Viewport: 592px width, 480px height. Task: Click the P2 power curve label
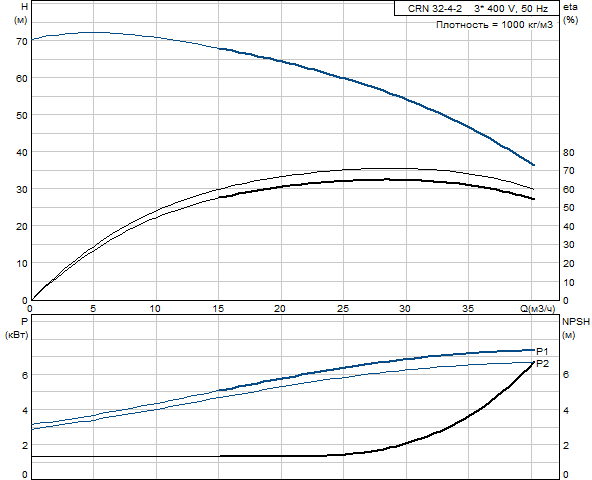click(x=543, y=364)
